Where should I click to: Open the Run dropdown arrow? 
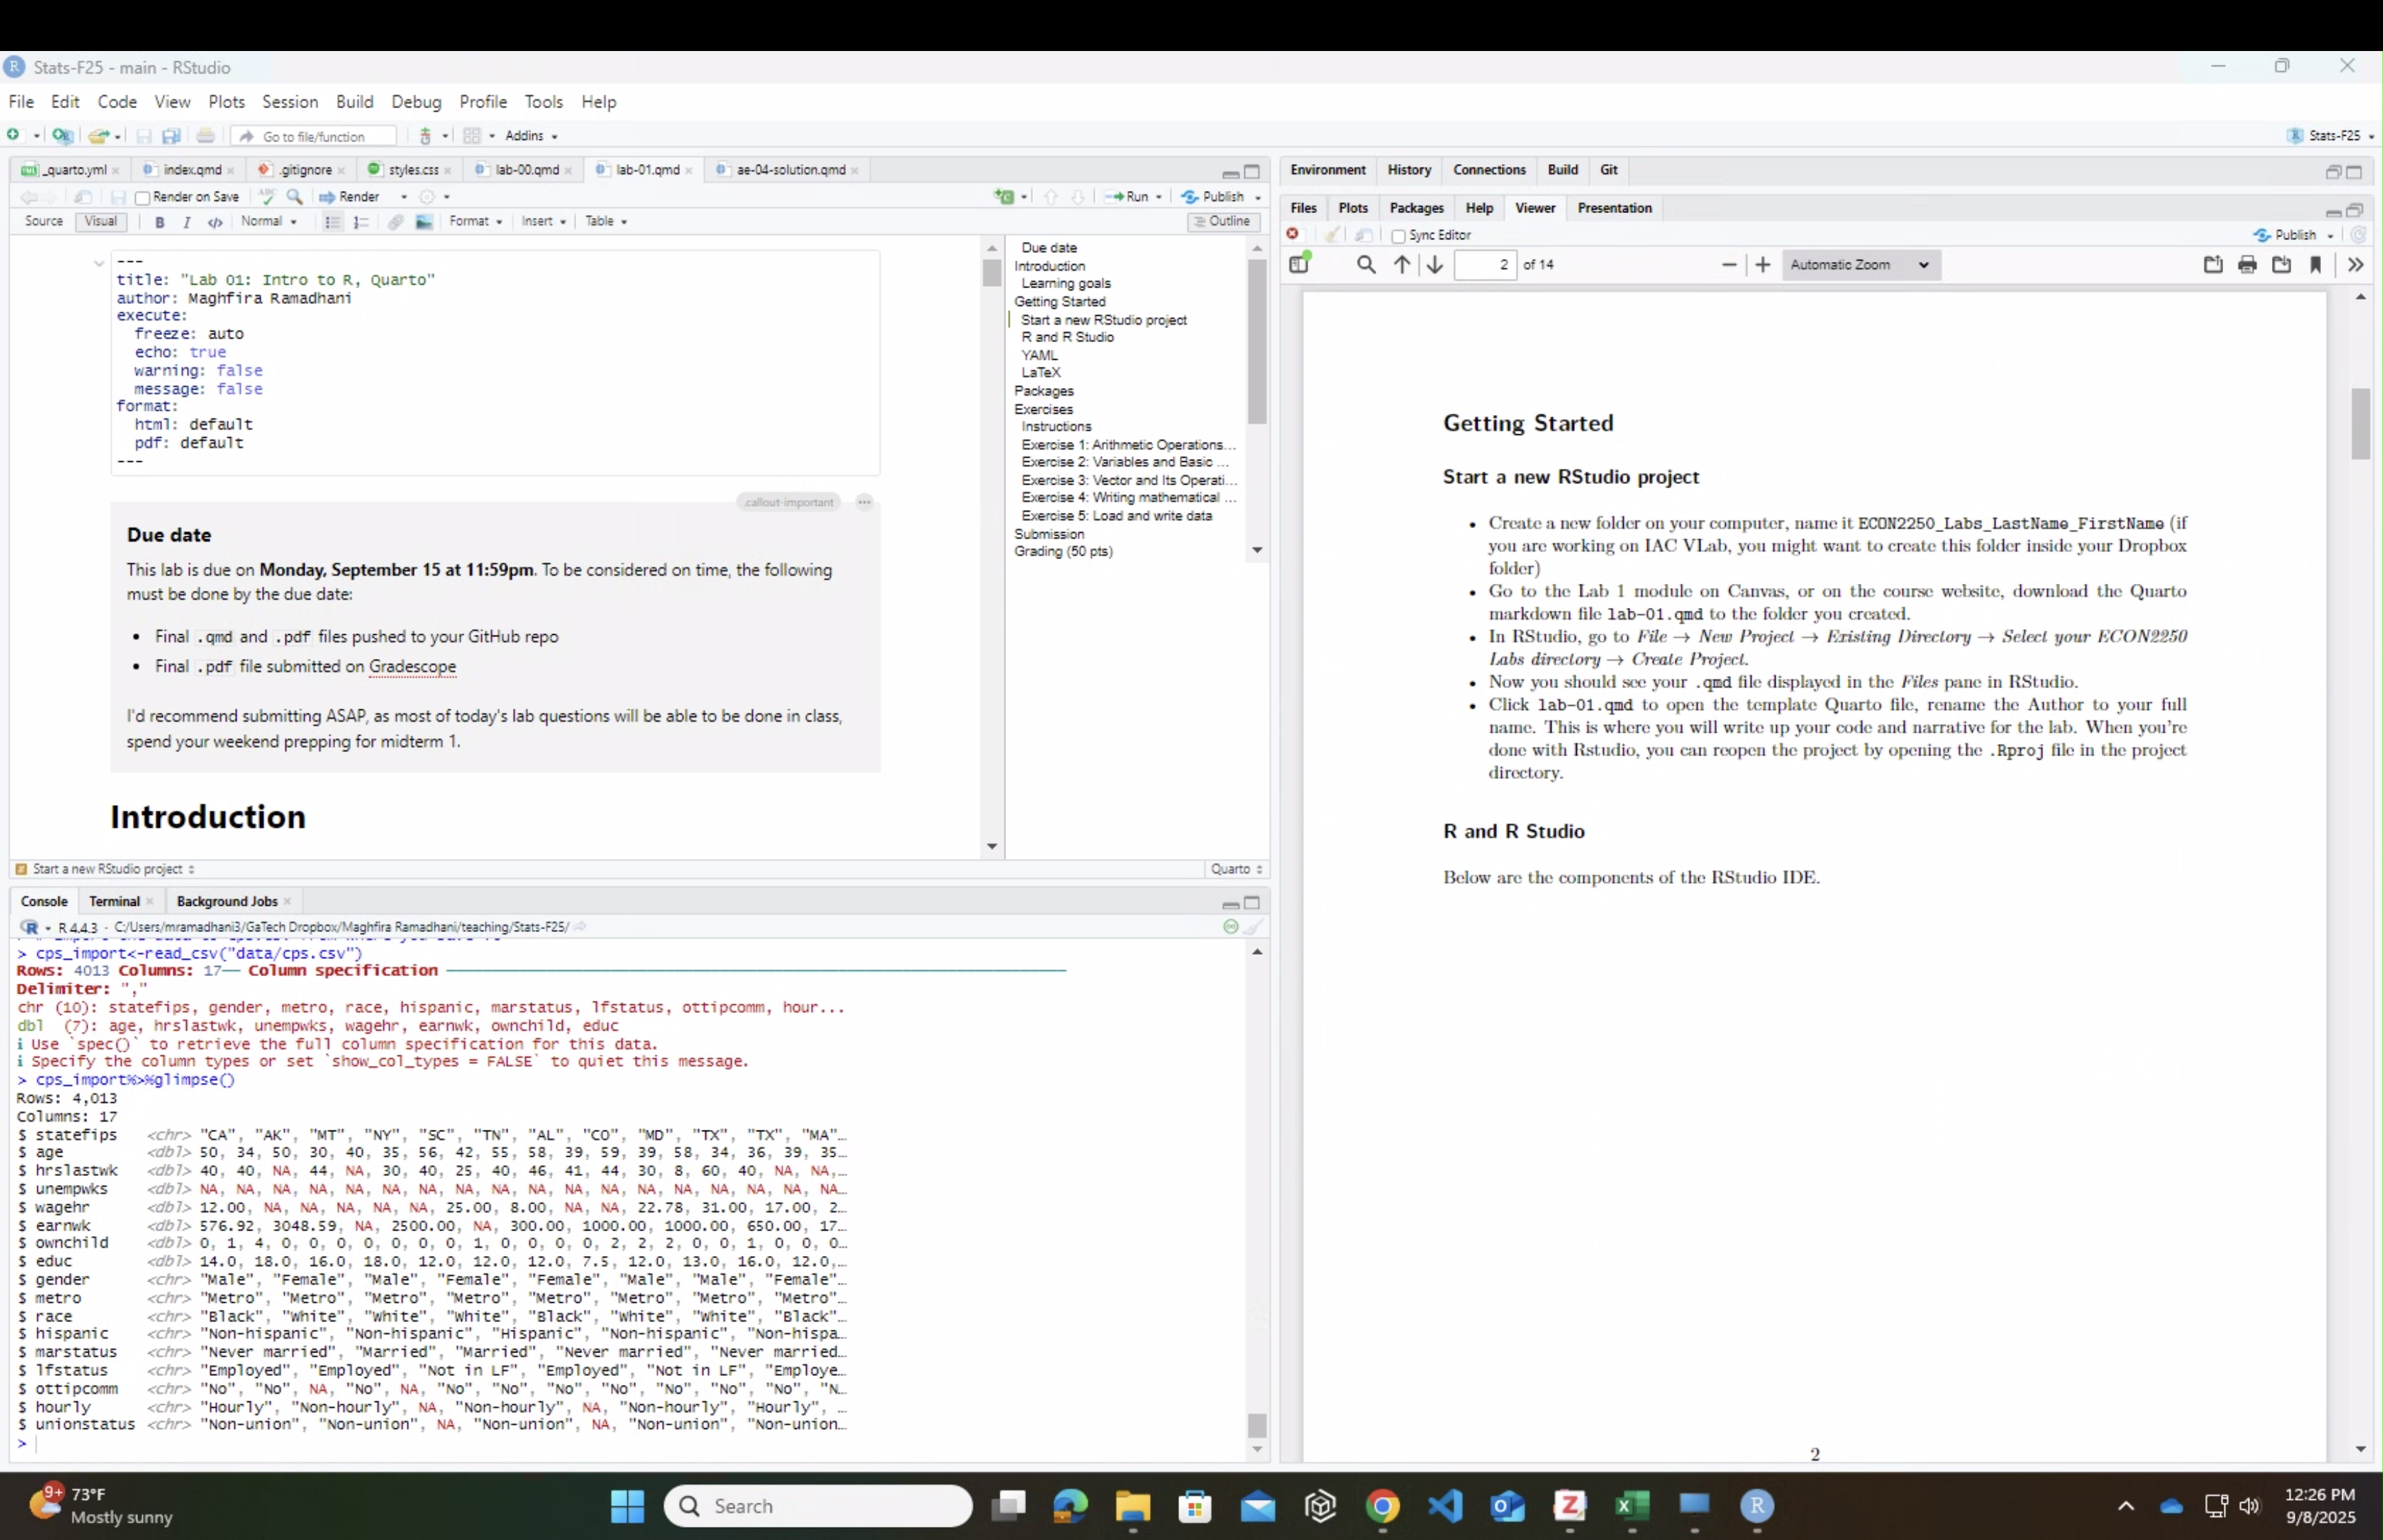pos(1158,197)
